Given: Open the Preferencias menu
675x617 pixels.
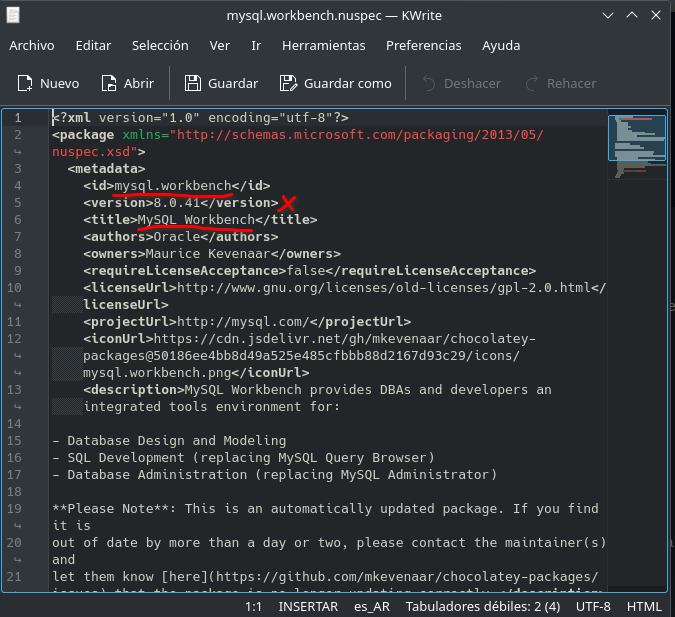Looking at the screenshot, I should [423, 46].
